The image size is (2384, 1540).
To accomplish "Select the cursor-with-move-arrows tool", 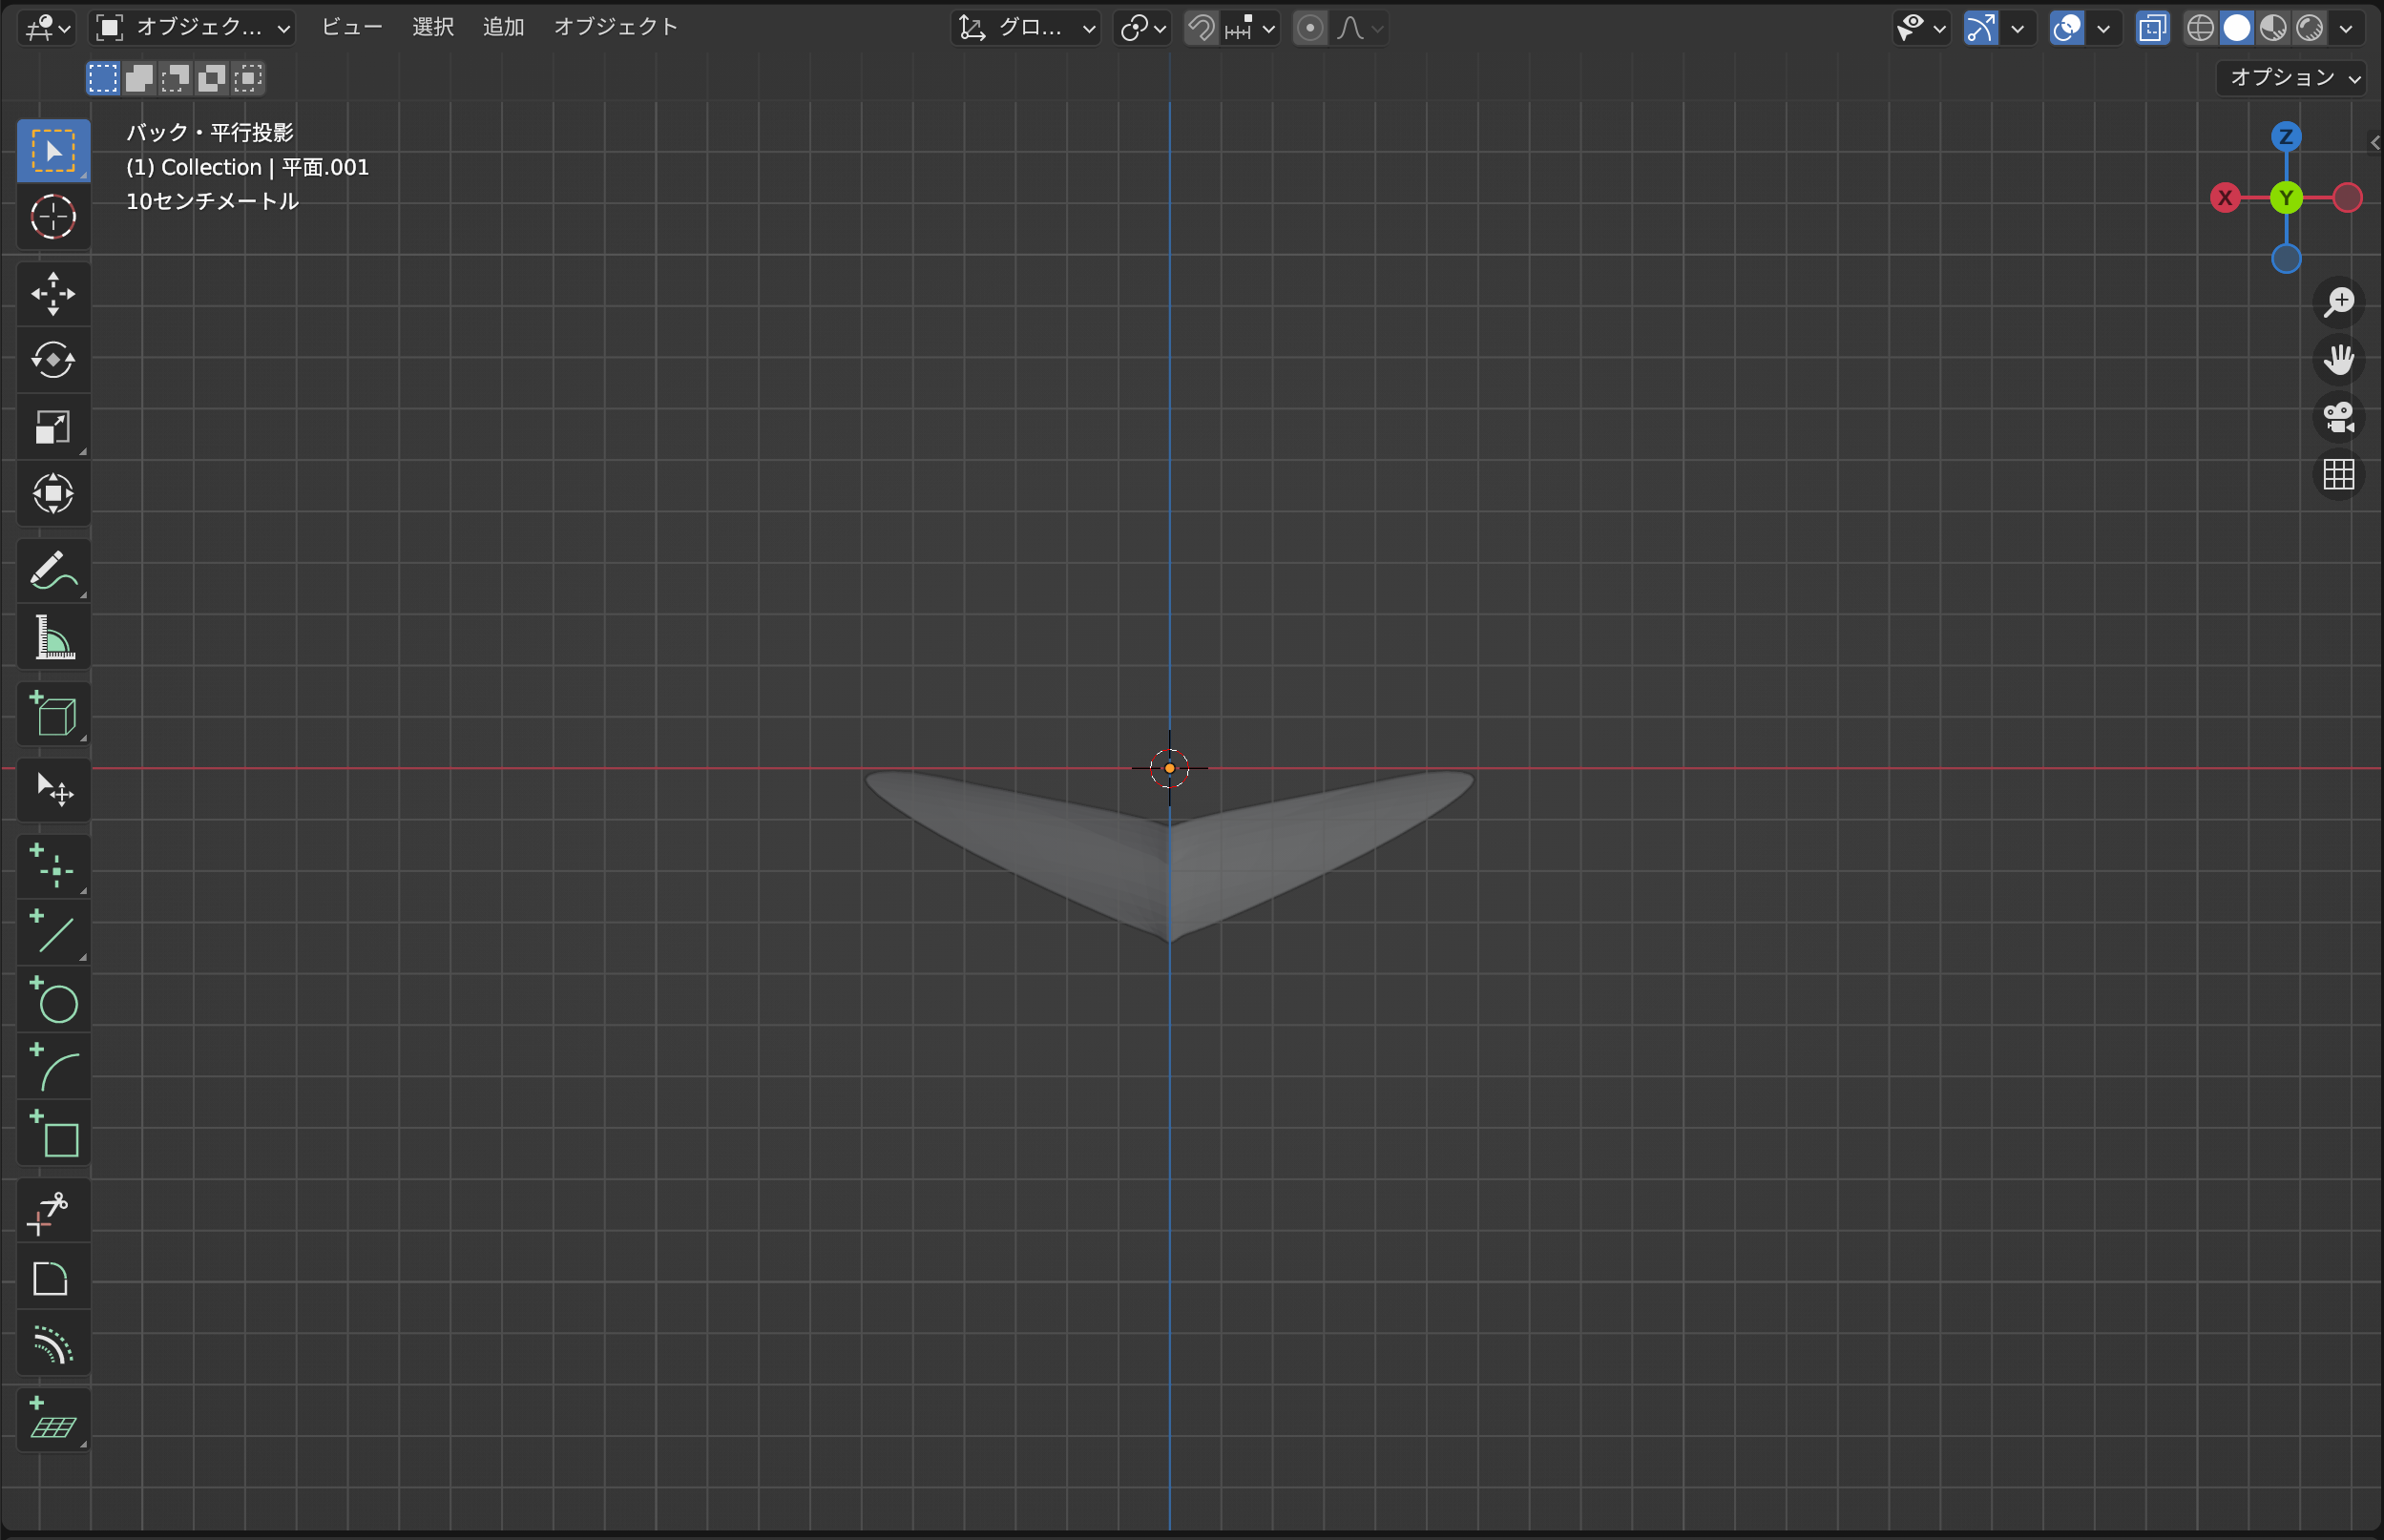I will (53, 790).
